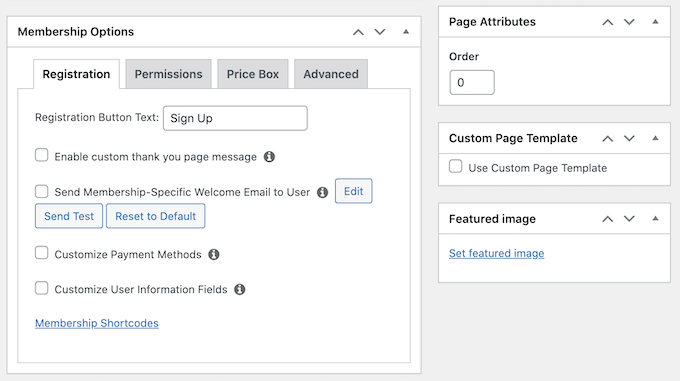Enable custom thank you page message
680x381 pixels.
(42, 155)
